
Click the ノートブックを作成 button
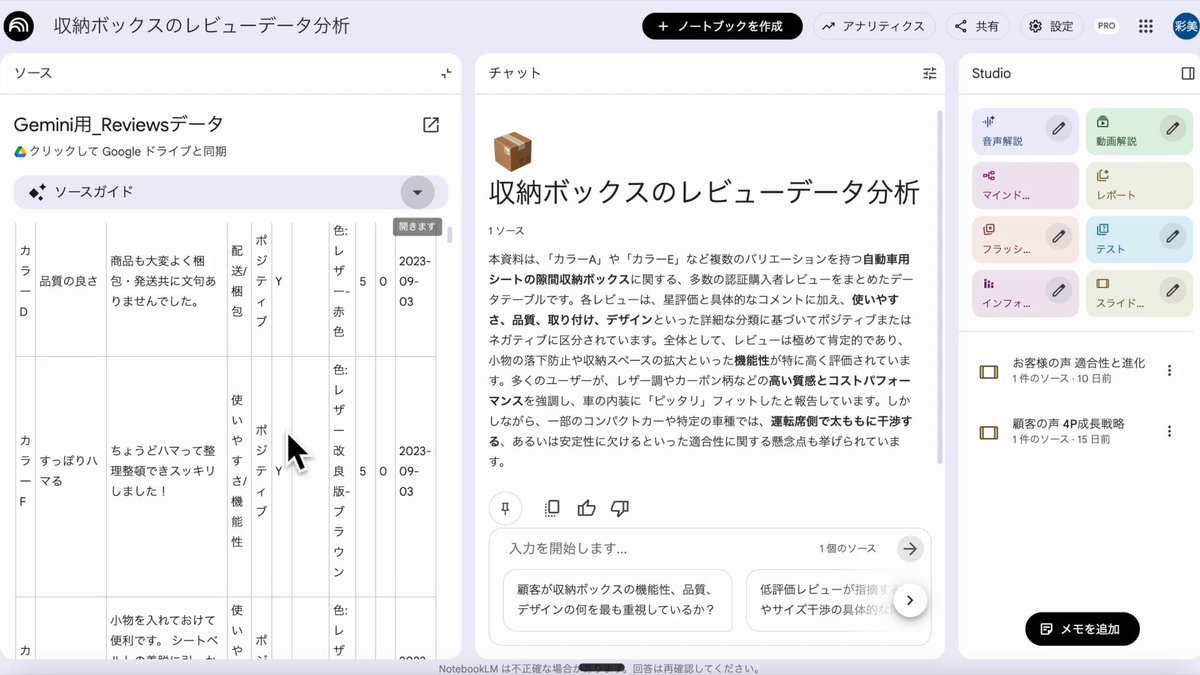pyautogui.click(x=722, y=26)
